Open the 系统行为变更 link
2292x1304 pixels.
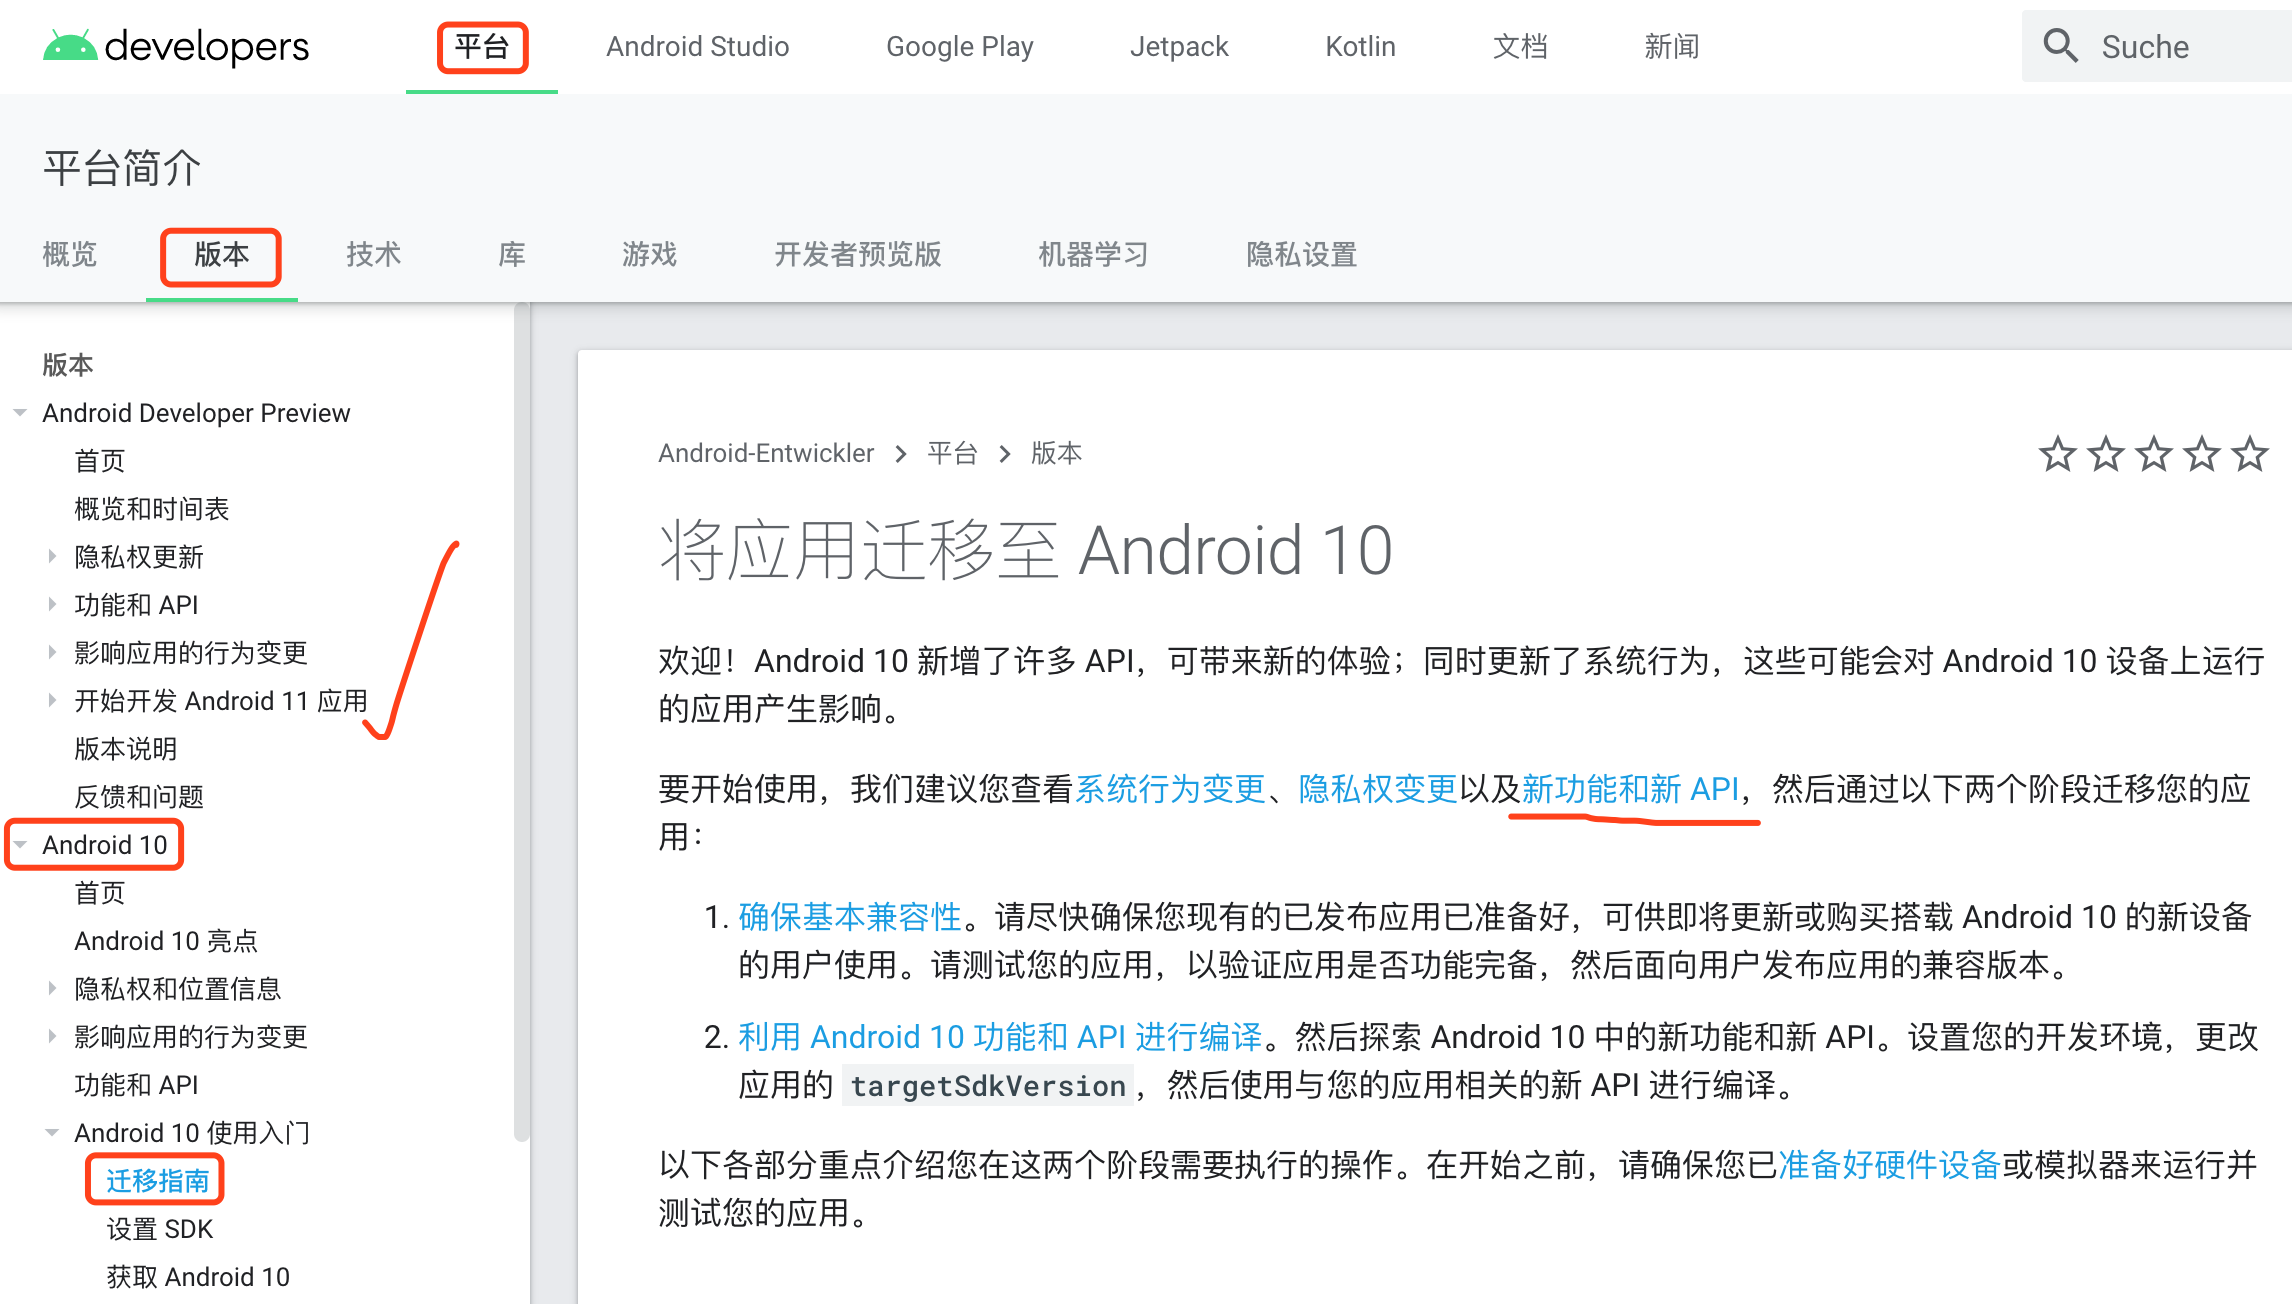coord(1169,789)
